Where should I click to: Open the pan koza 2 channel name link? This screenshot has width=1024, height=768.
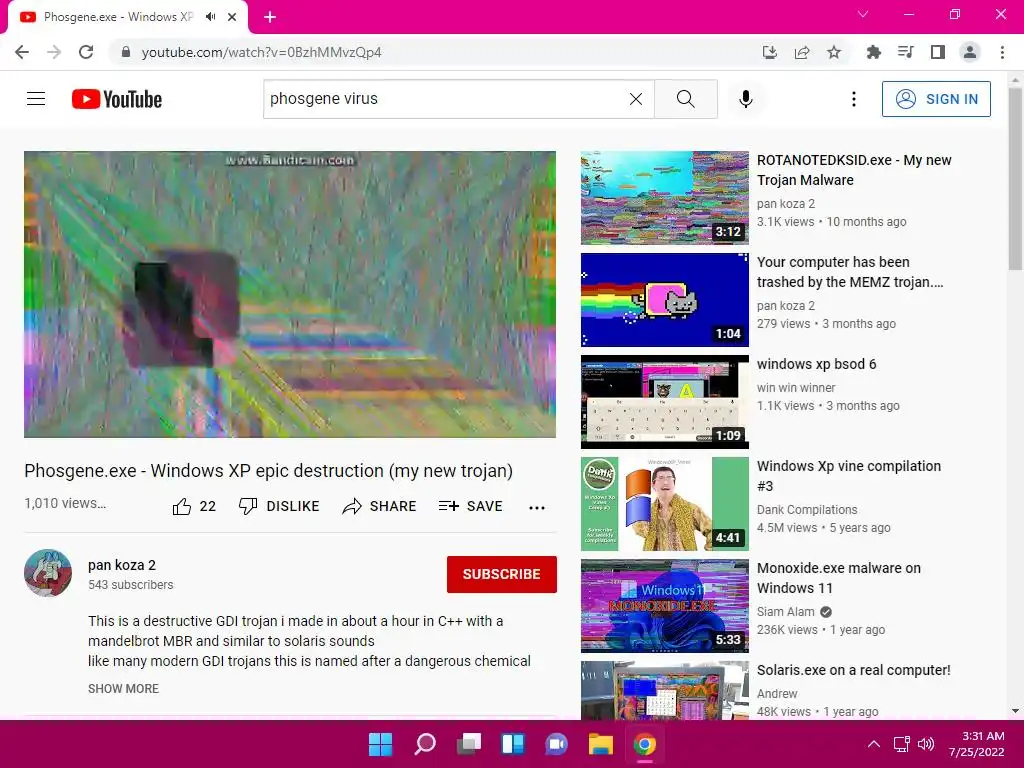[x=122, y=565]
